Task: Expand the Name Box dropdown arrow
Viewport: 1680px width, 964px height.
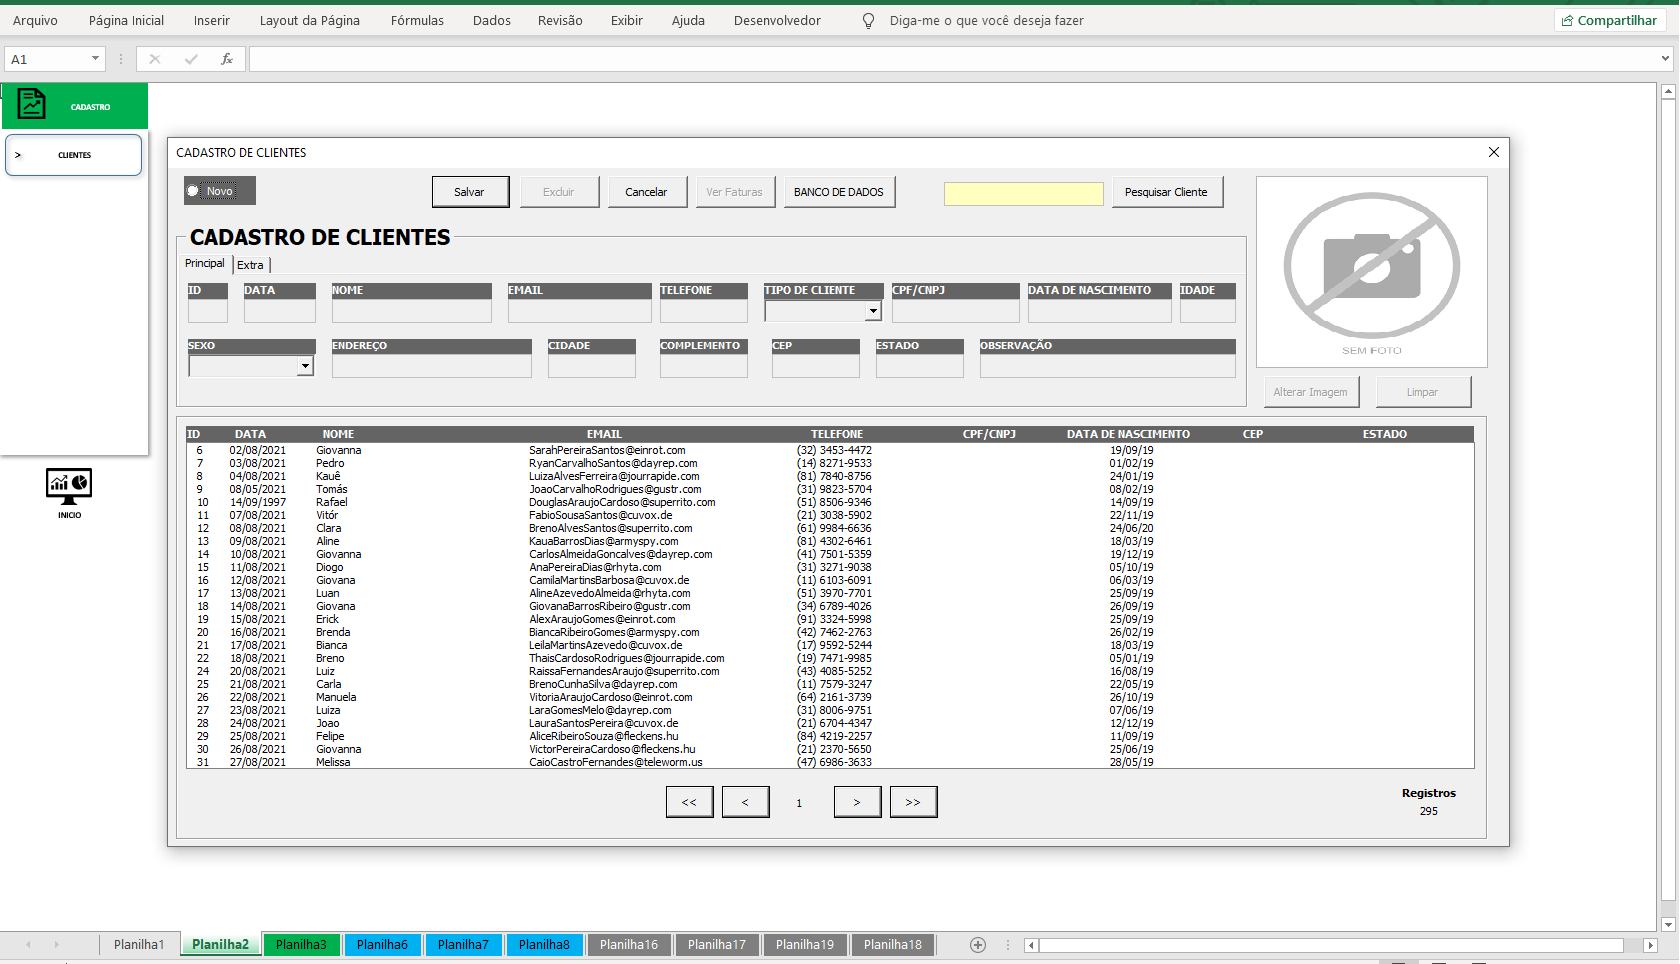Action: click(96, 59)
